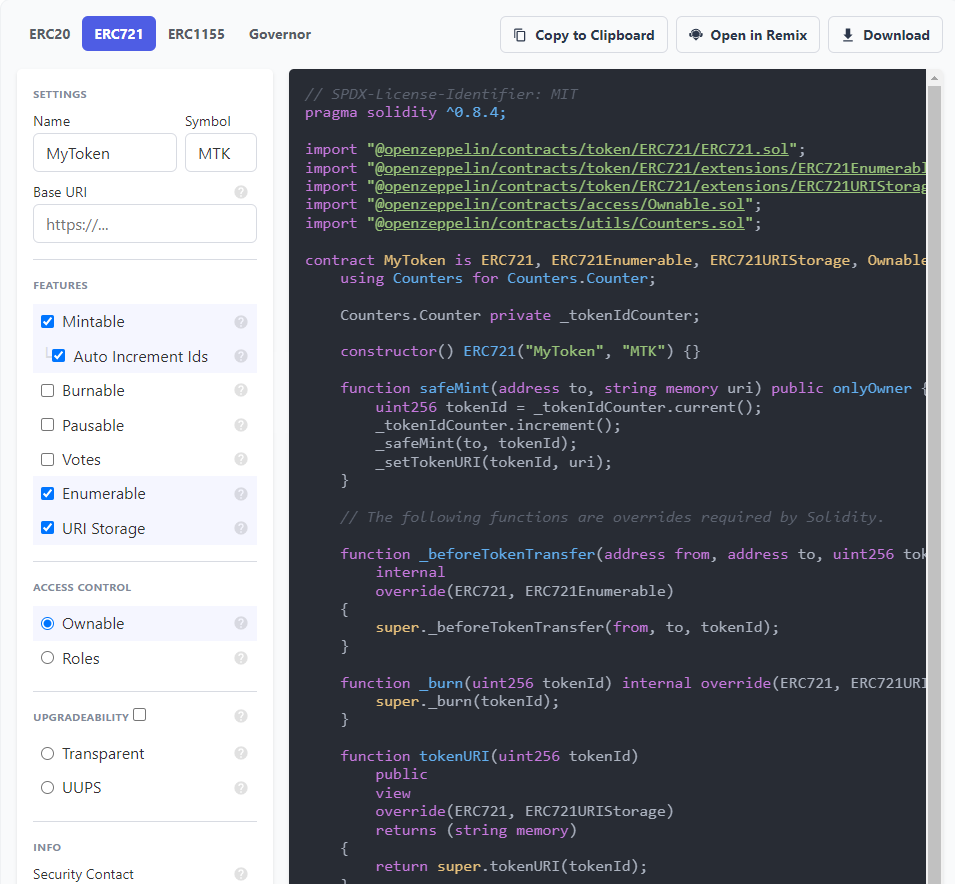Click the Open in Remix button
Screen dimensions: 955x884
748,34
